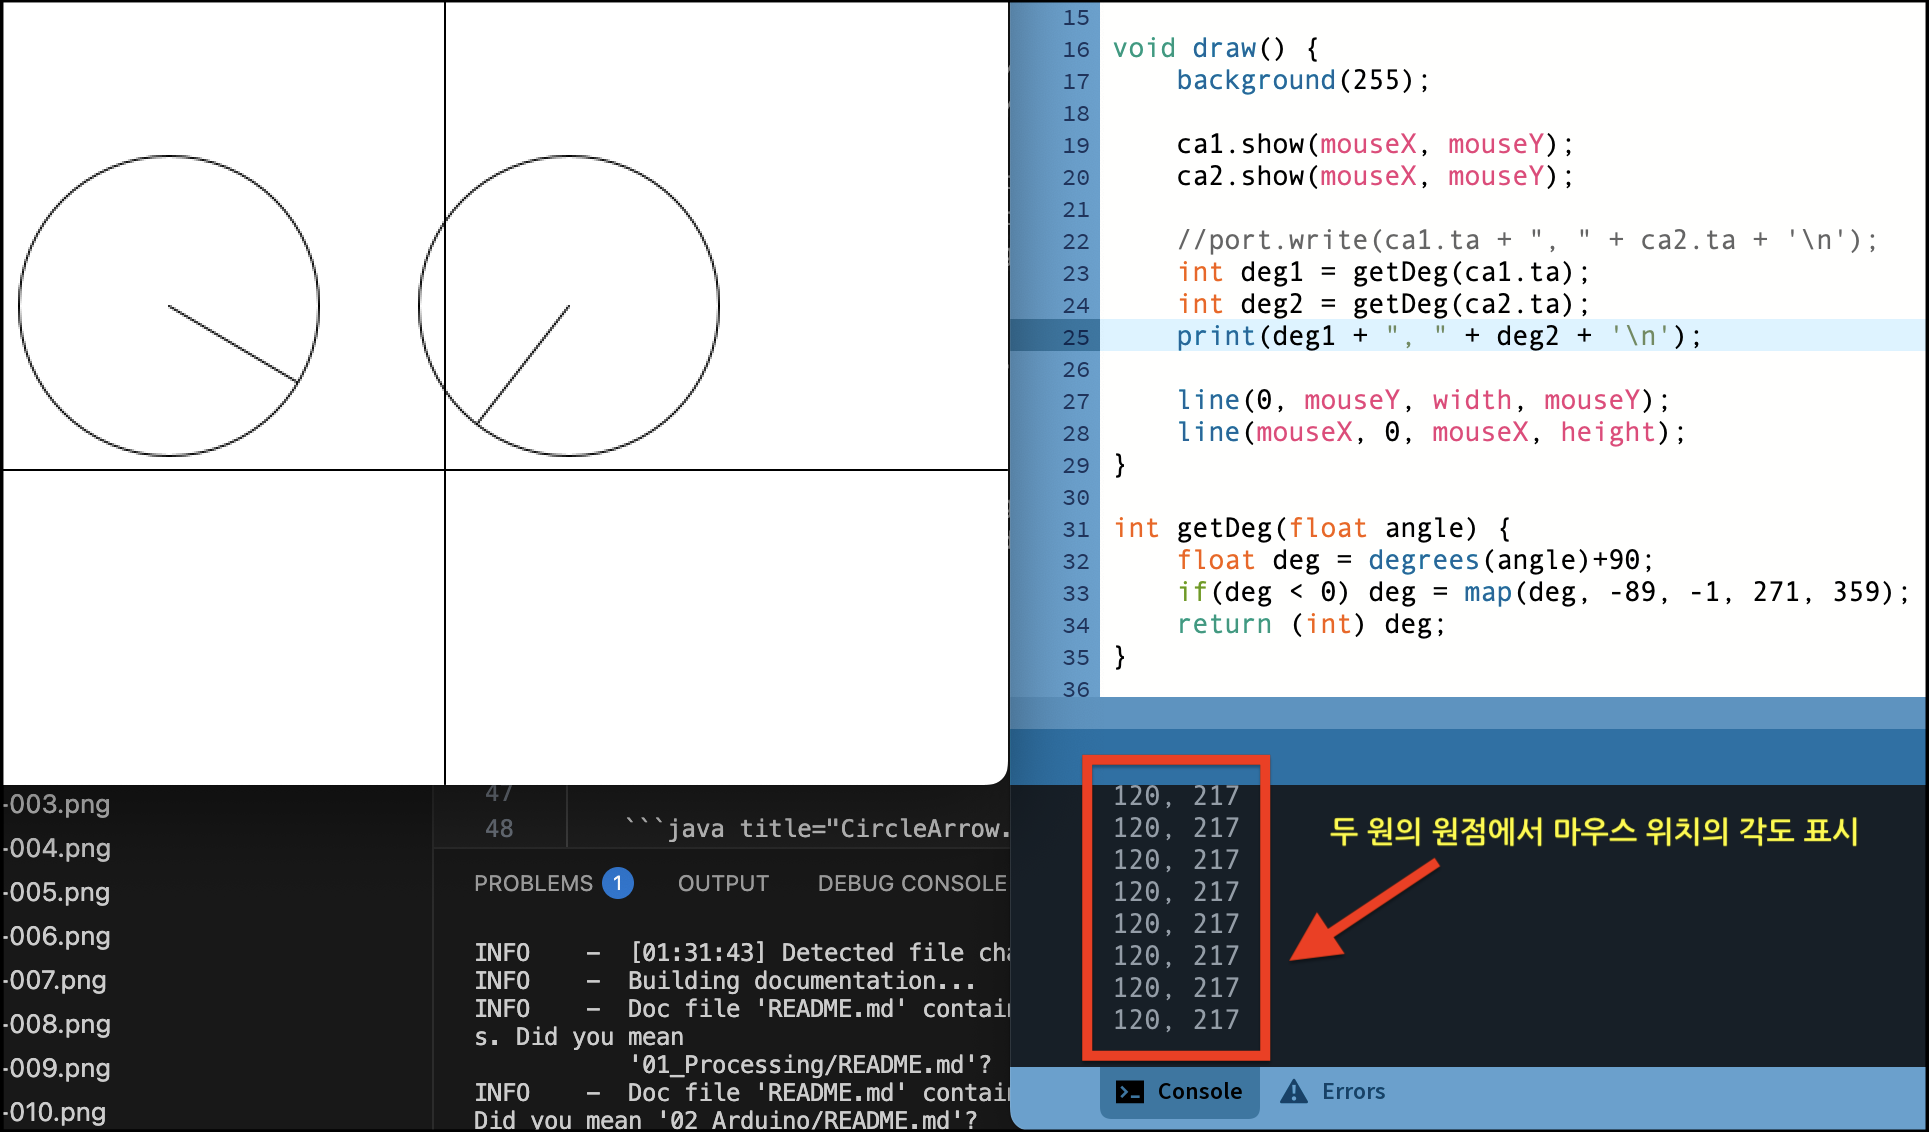Viewport: 1929px width, 1132px height.
Task: Click line number 48 in editor gutter
Action: 499,828
